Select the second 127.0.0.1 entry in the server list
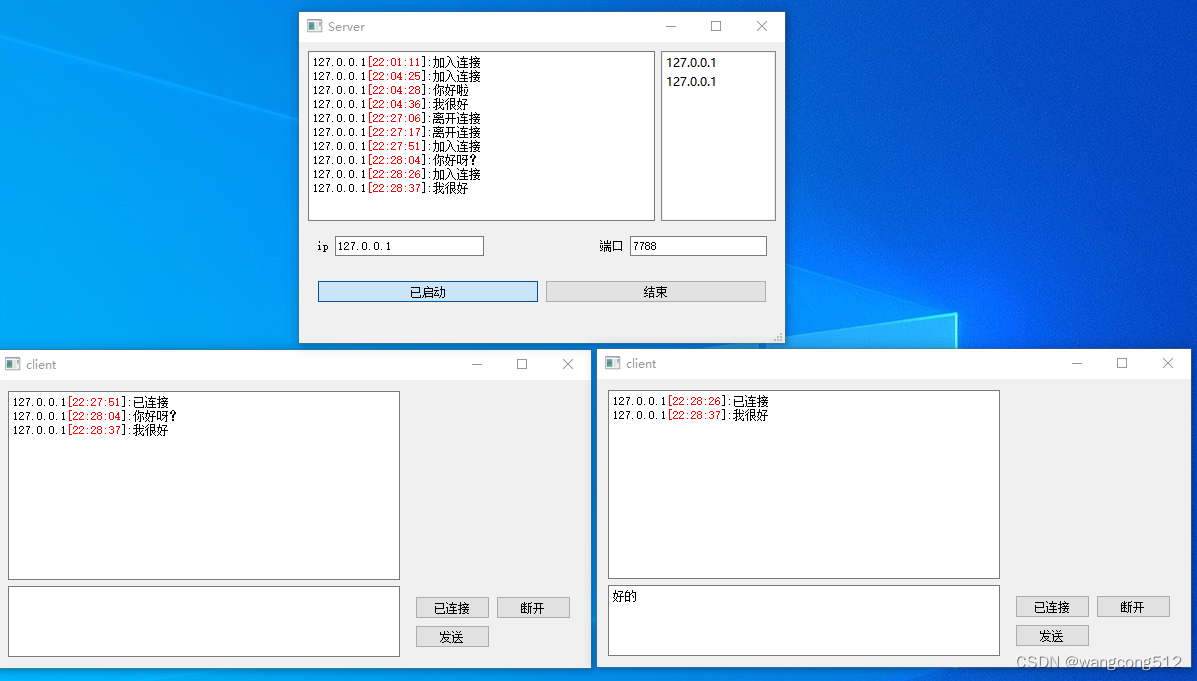1197x681 pixels. point(690,82)
